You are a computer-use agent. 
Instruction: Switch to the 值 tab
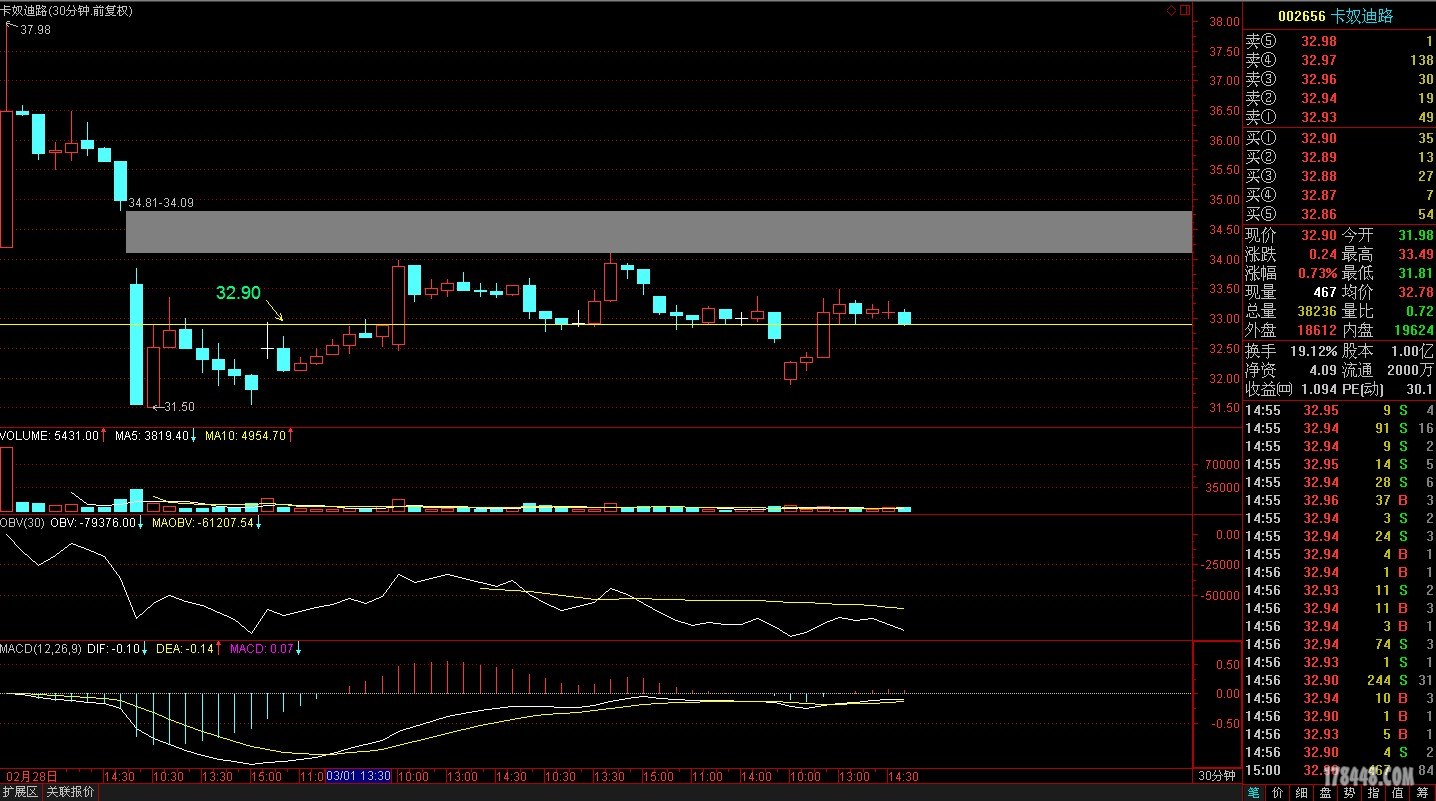(1397, 792)
